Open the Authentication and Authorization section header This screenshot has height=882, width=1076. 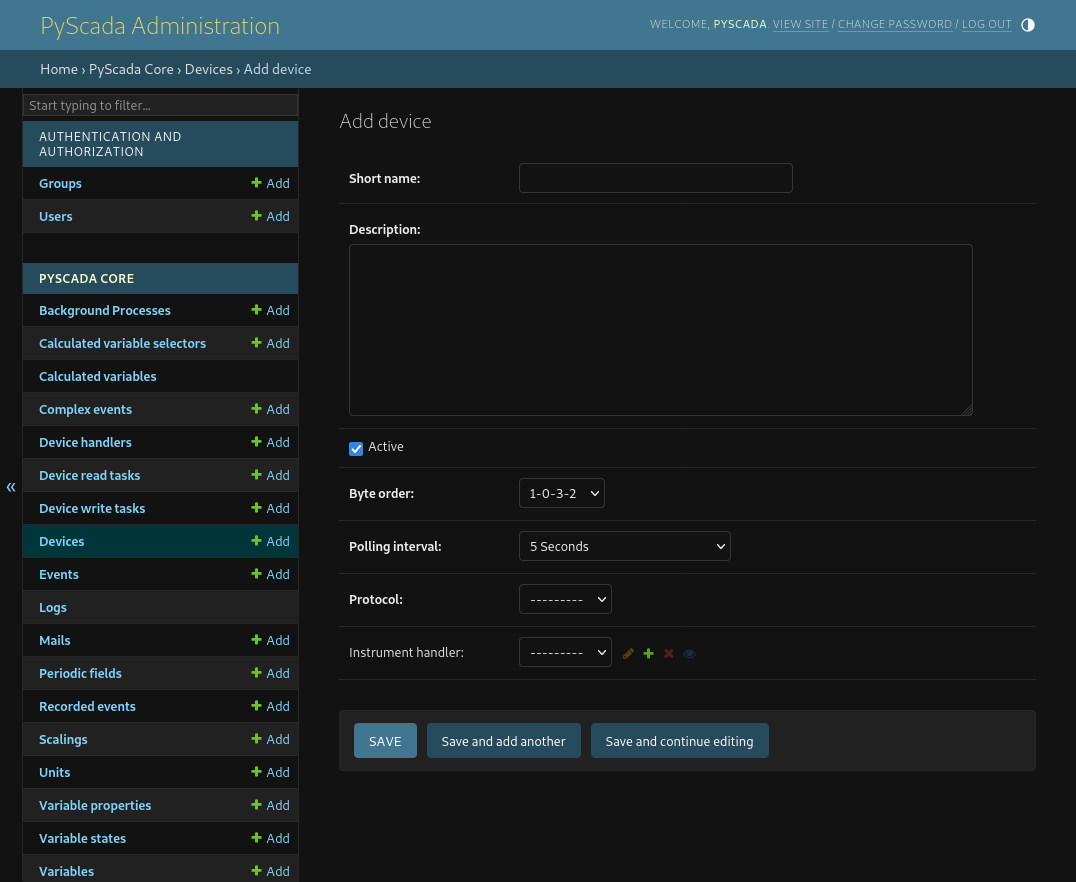pos(110,143)
